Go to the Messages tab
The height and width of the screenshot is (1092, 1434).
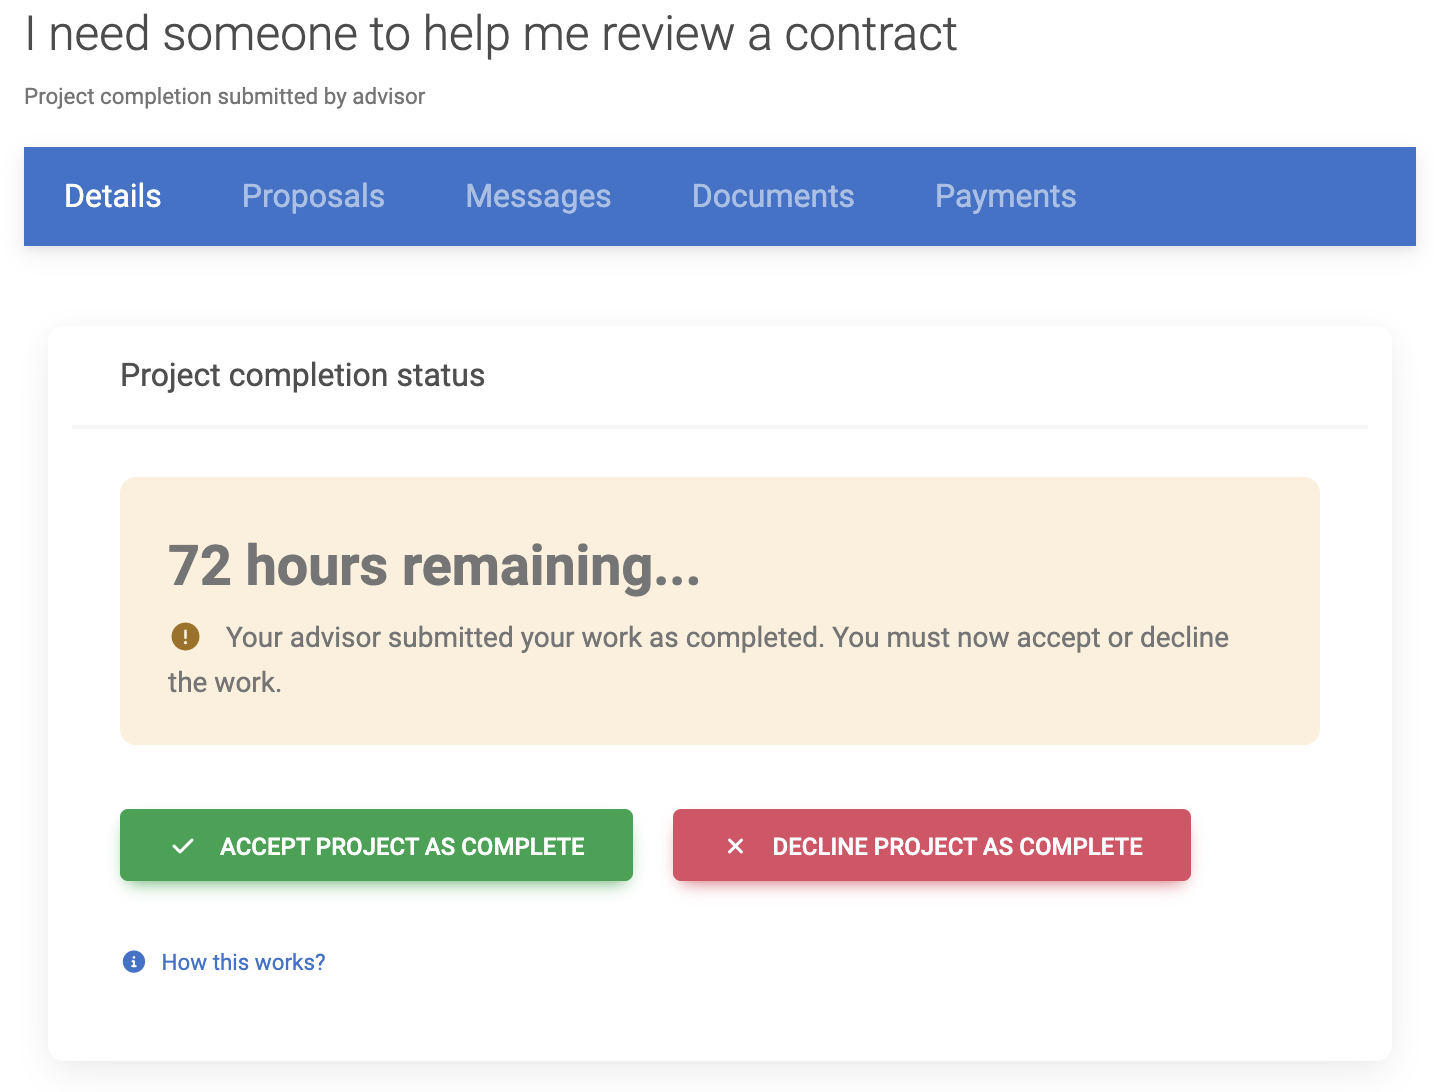pos(538,196)
